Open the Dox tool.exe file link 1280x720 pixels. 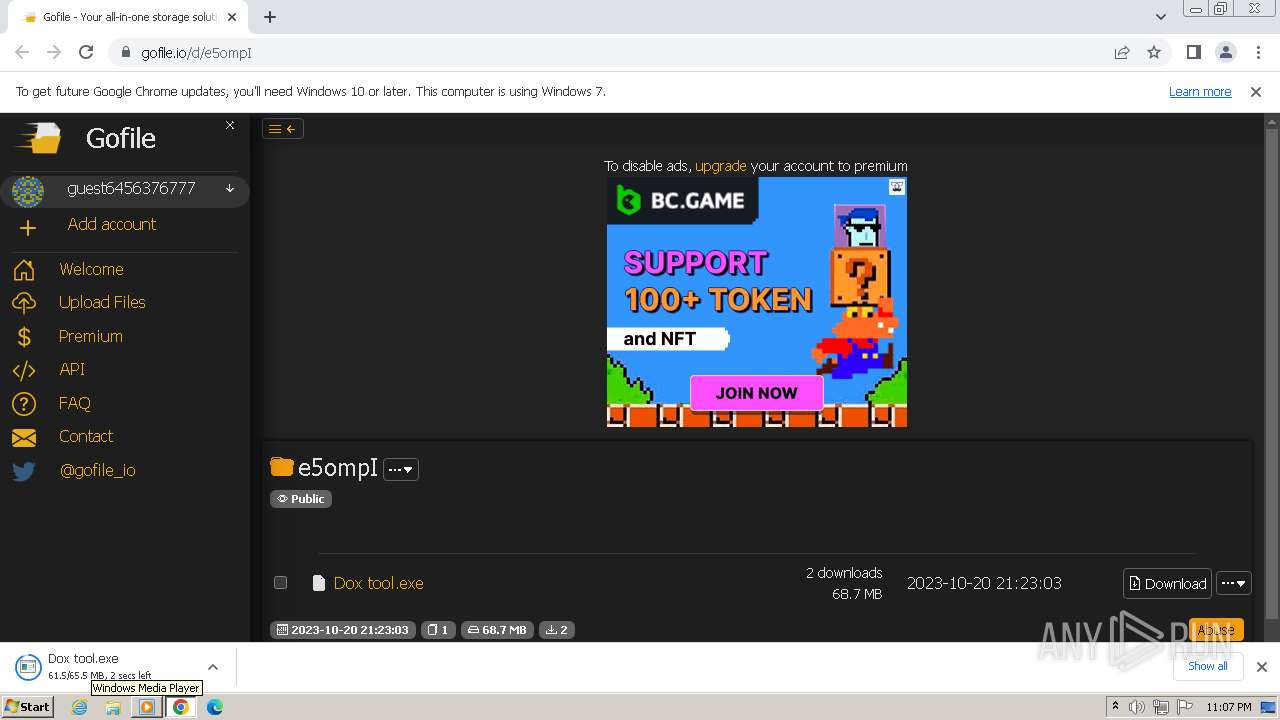[x=379, y=583]
